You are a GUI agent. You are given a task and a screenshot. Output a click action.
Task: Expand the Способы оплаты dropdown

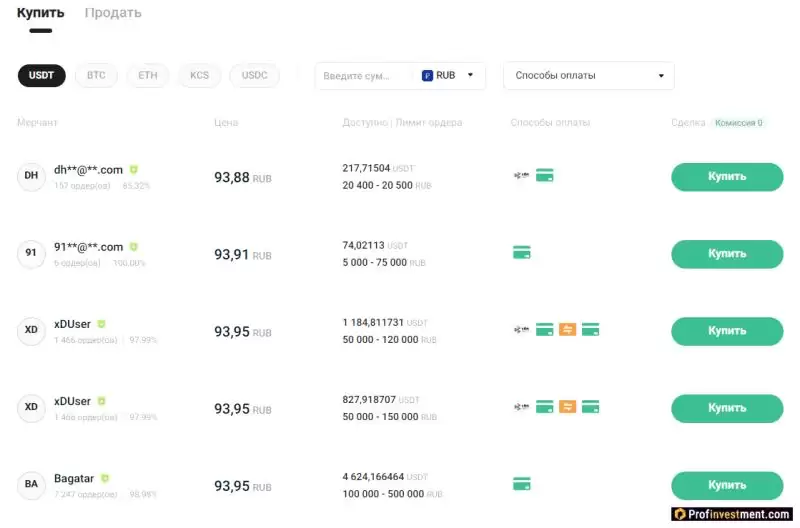pyautogui.click(x=588, y=76)
